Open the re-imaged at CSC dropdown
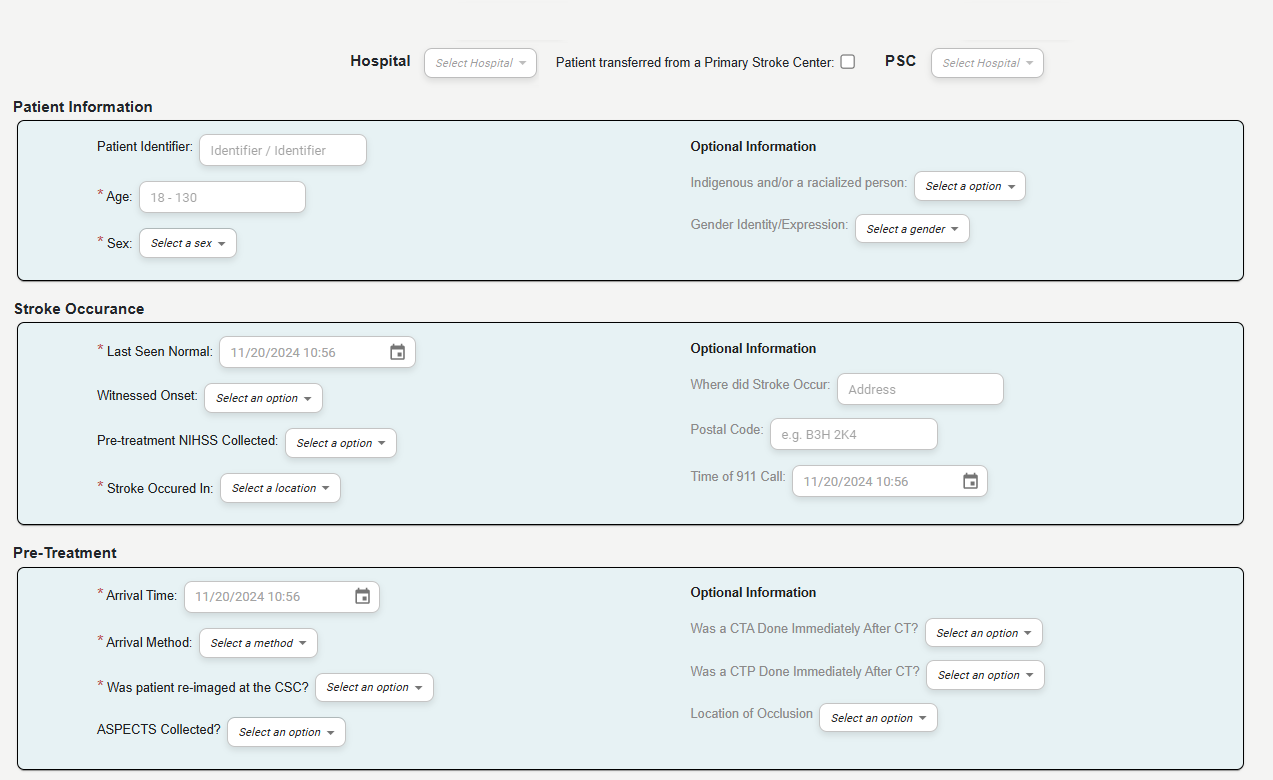 [374, 687]
